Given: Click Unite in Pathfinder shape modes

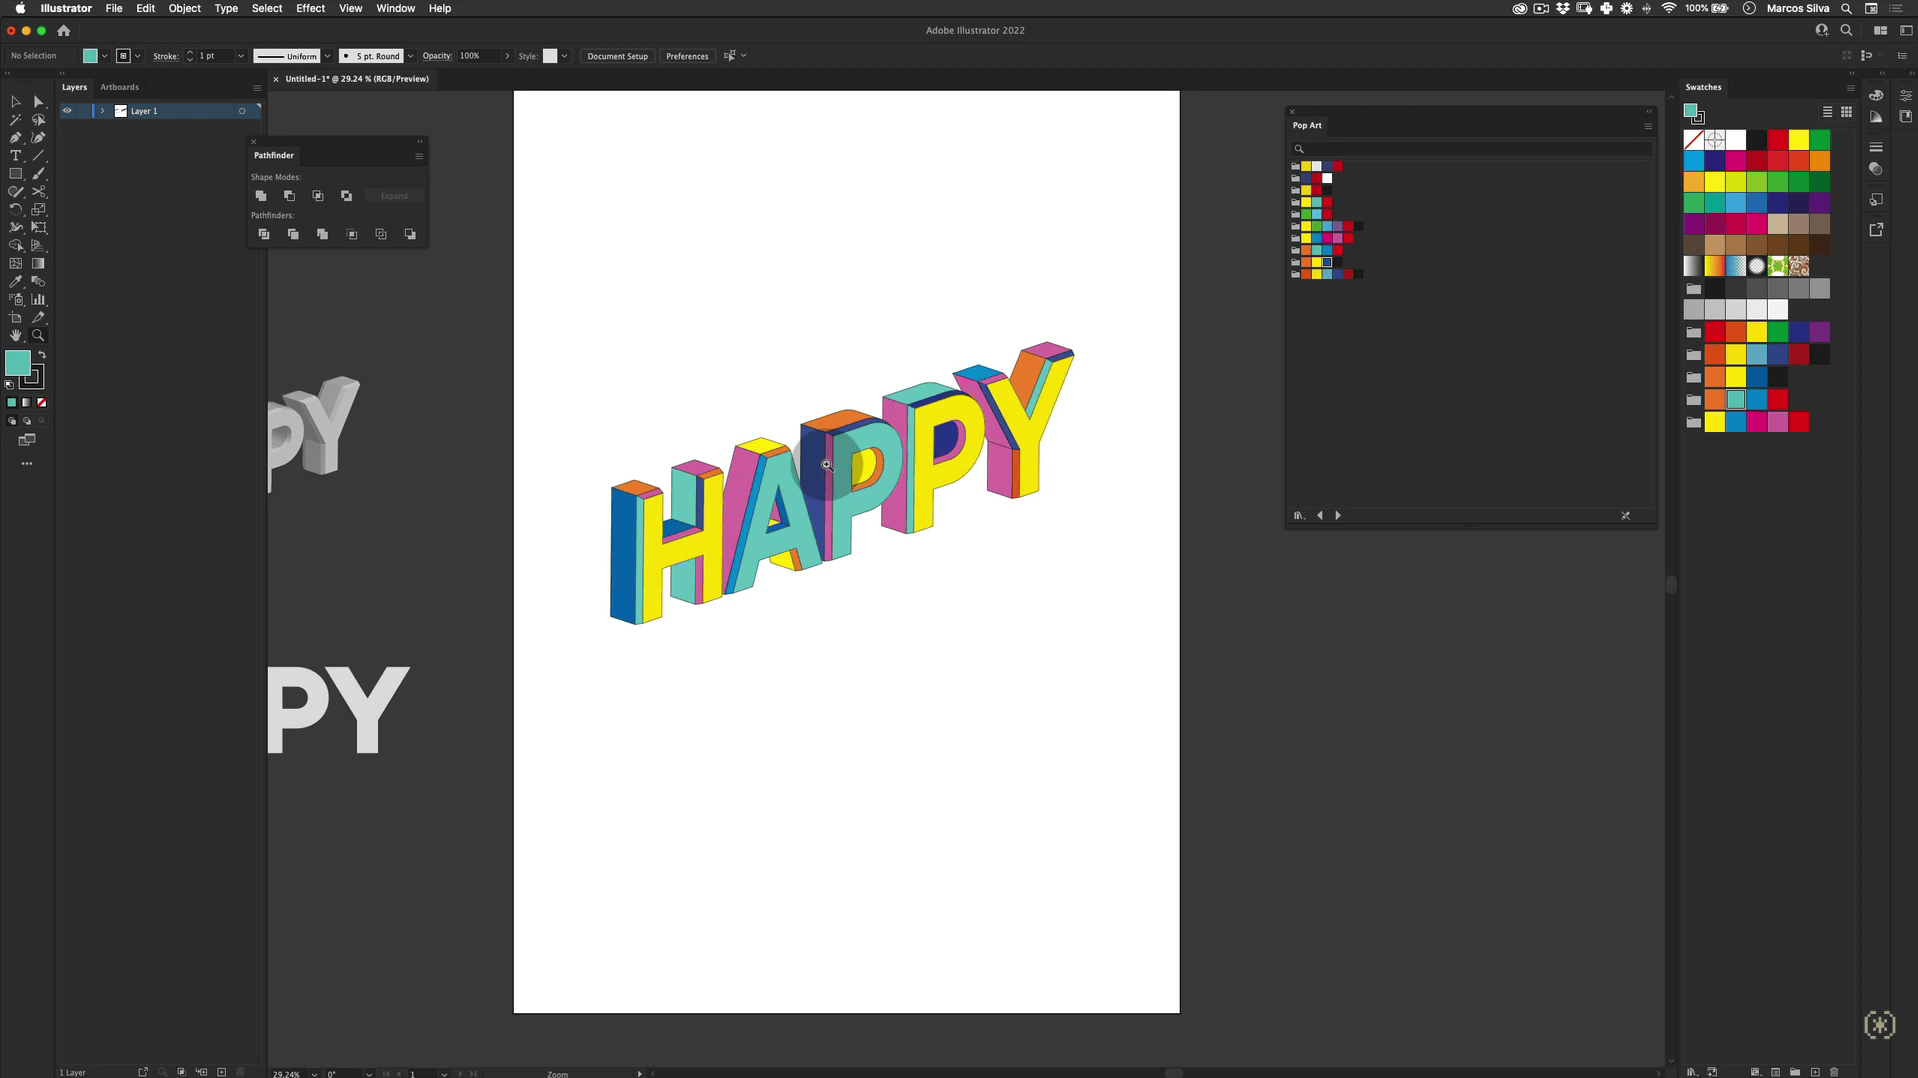Looking at the screenshot, I should [x=261, y=196].
